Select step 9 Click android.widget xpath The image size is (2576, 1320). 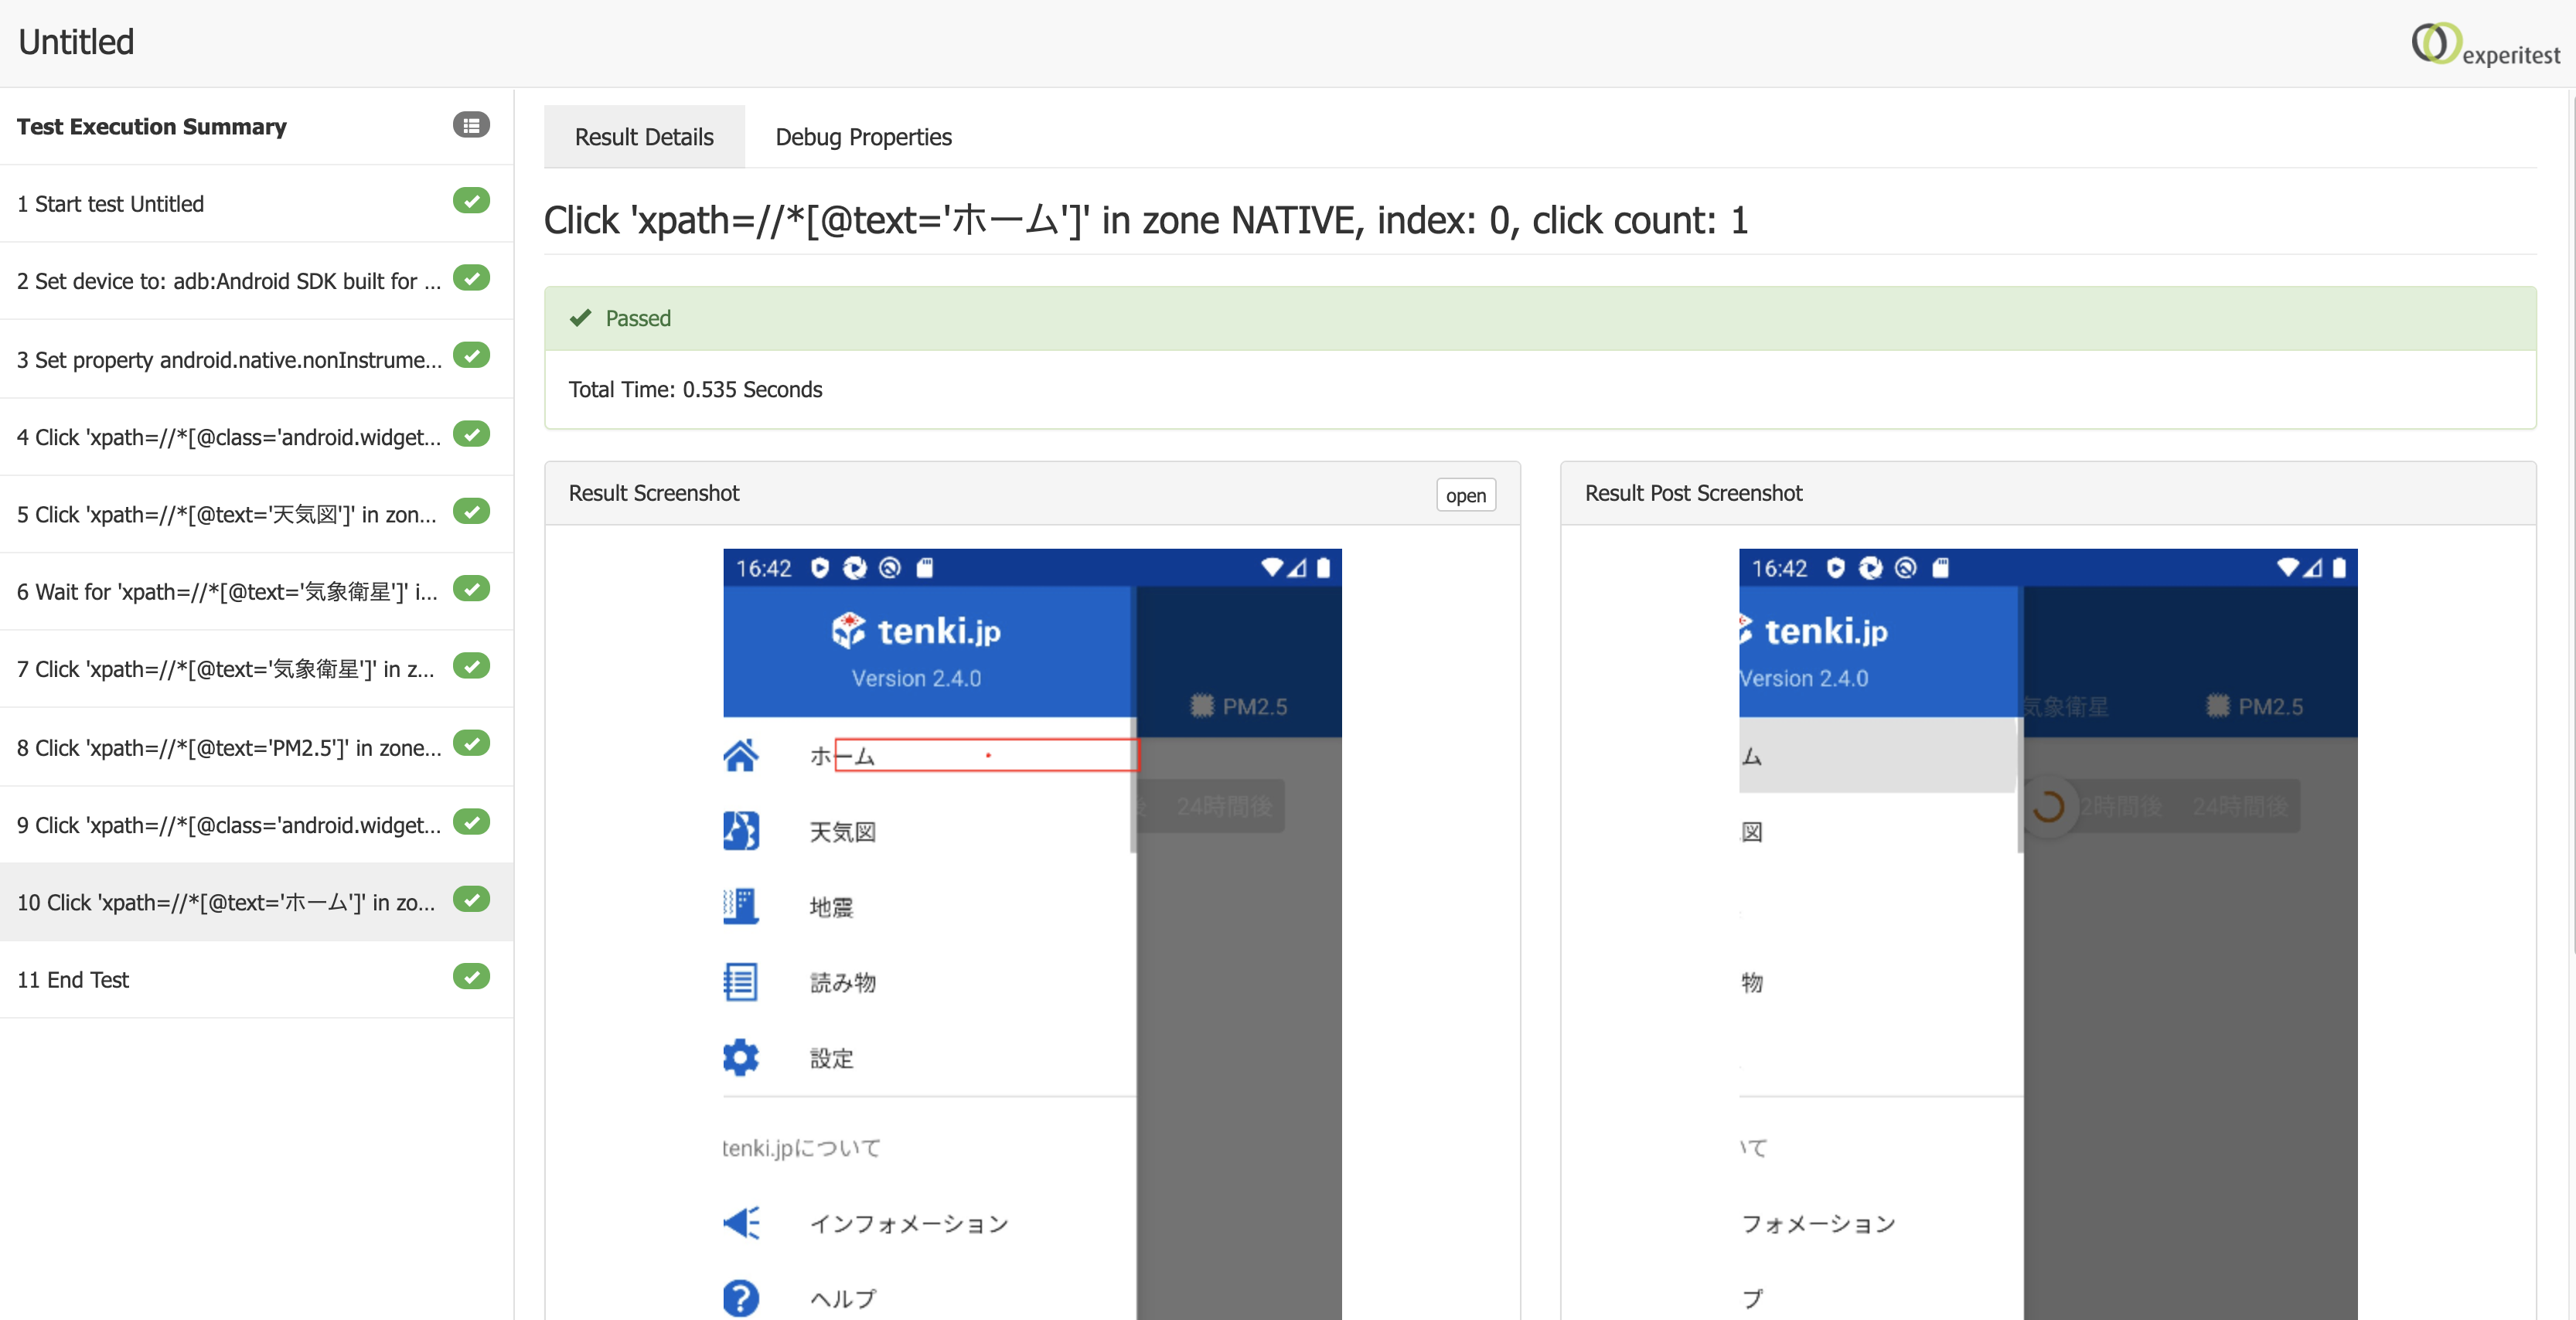(x=257, y=825)
